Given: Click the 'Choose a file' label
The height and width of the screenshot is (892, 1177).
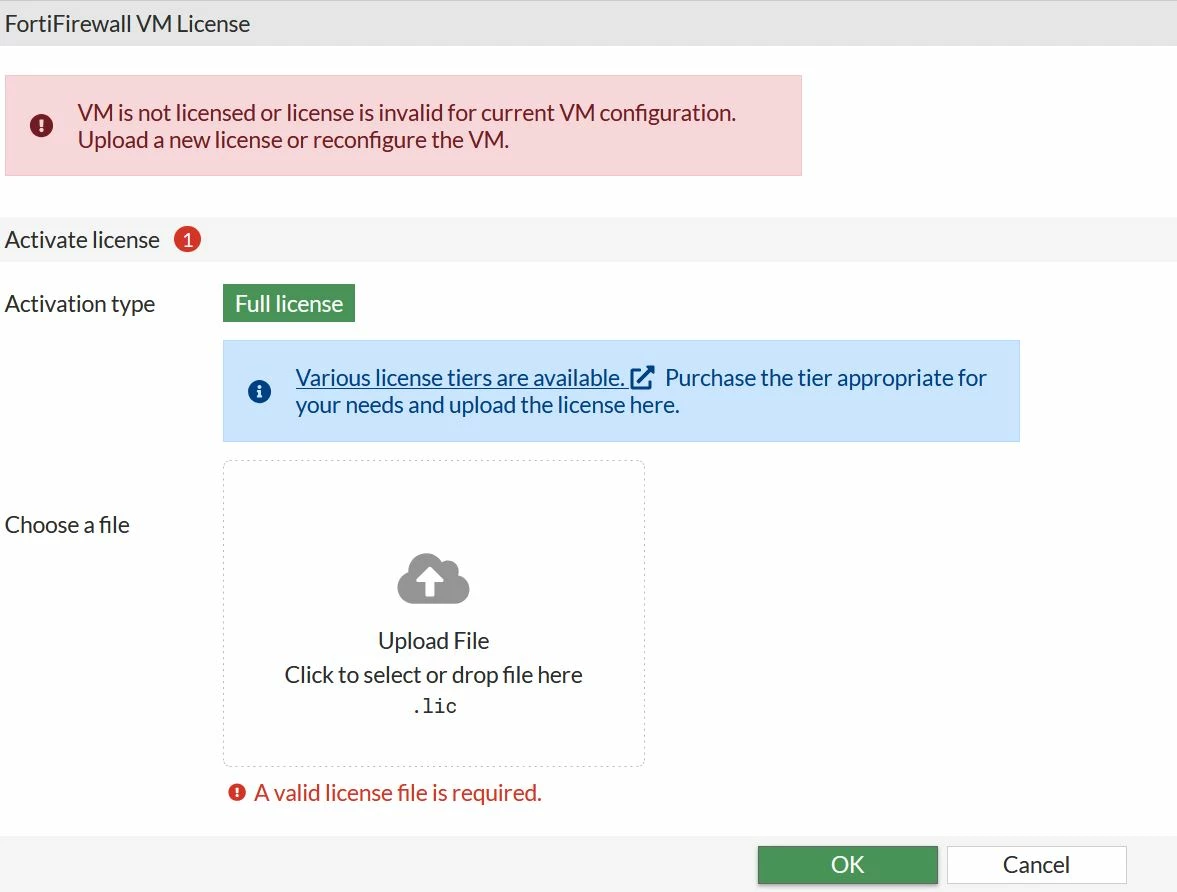Looking at the screenshot, I should [x=67, y=525].
